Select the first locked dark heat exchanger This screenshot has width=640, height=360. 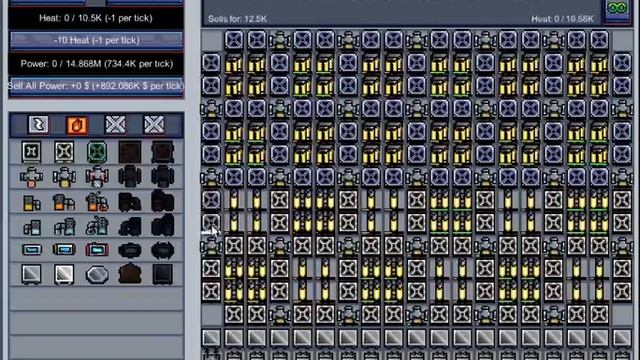pyautogui.click(x=130, y=177)
